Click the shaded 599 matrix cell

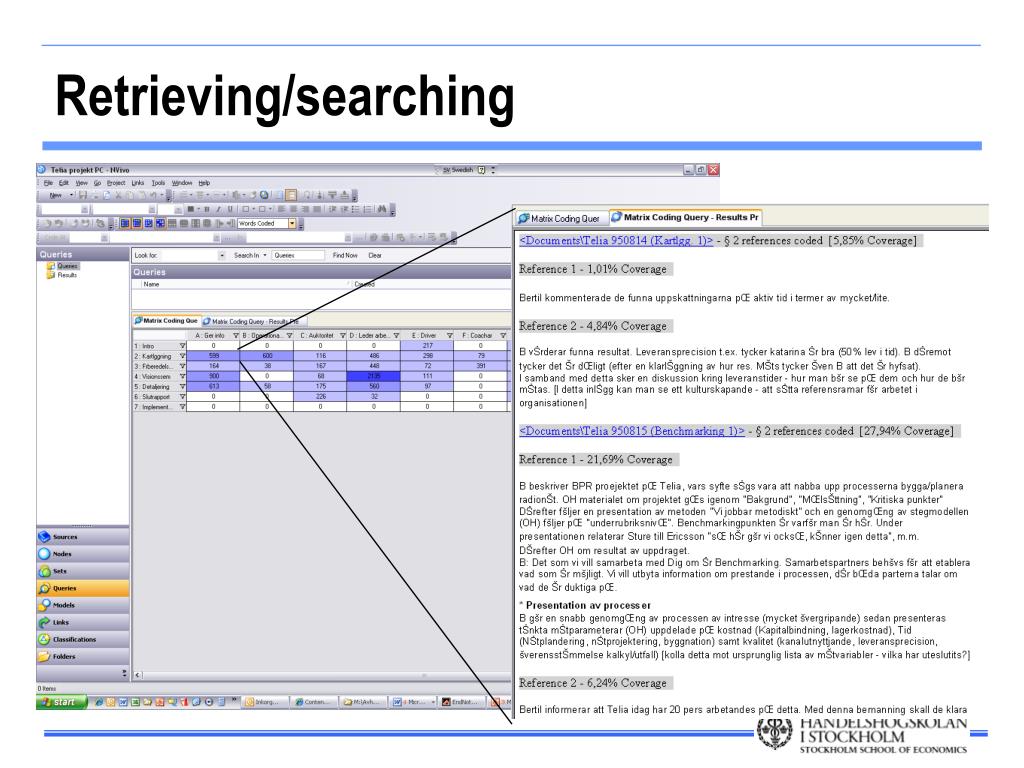click(x=214, y=356)
